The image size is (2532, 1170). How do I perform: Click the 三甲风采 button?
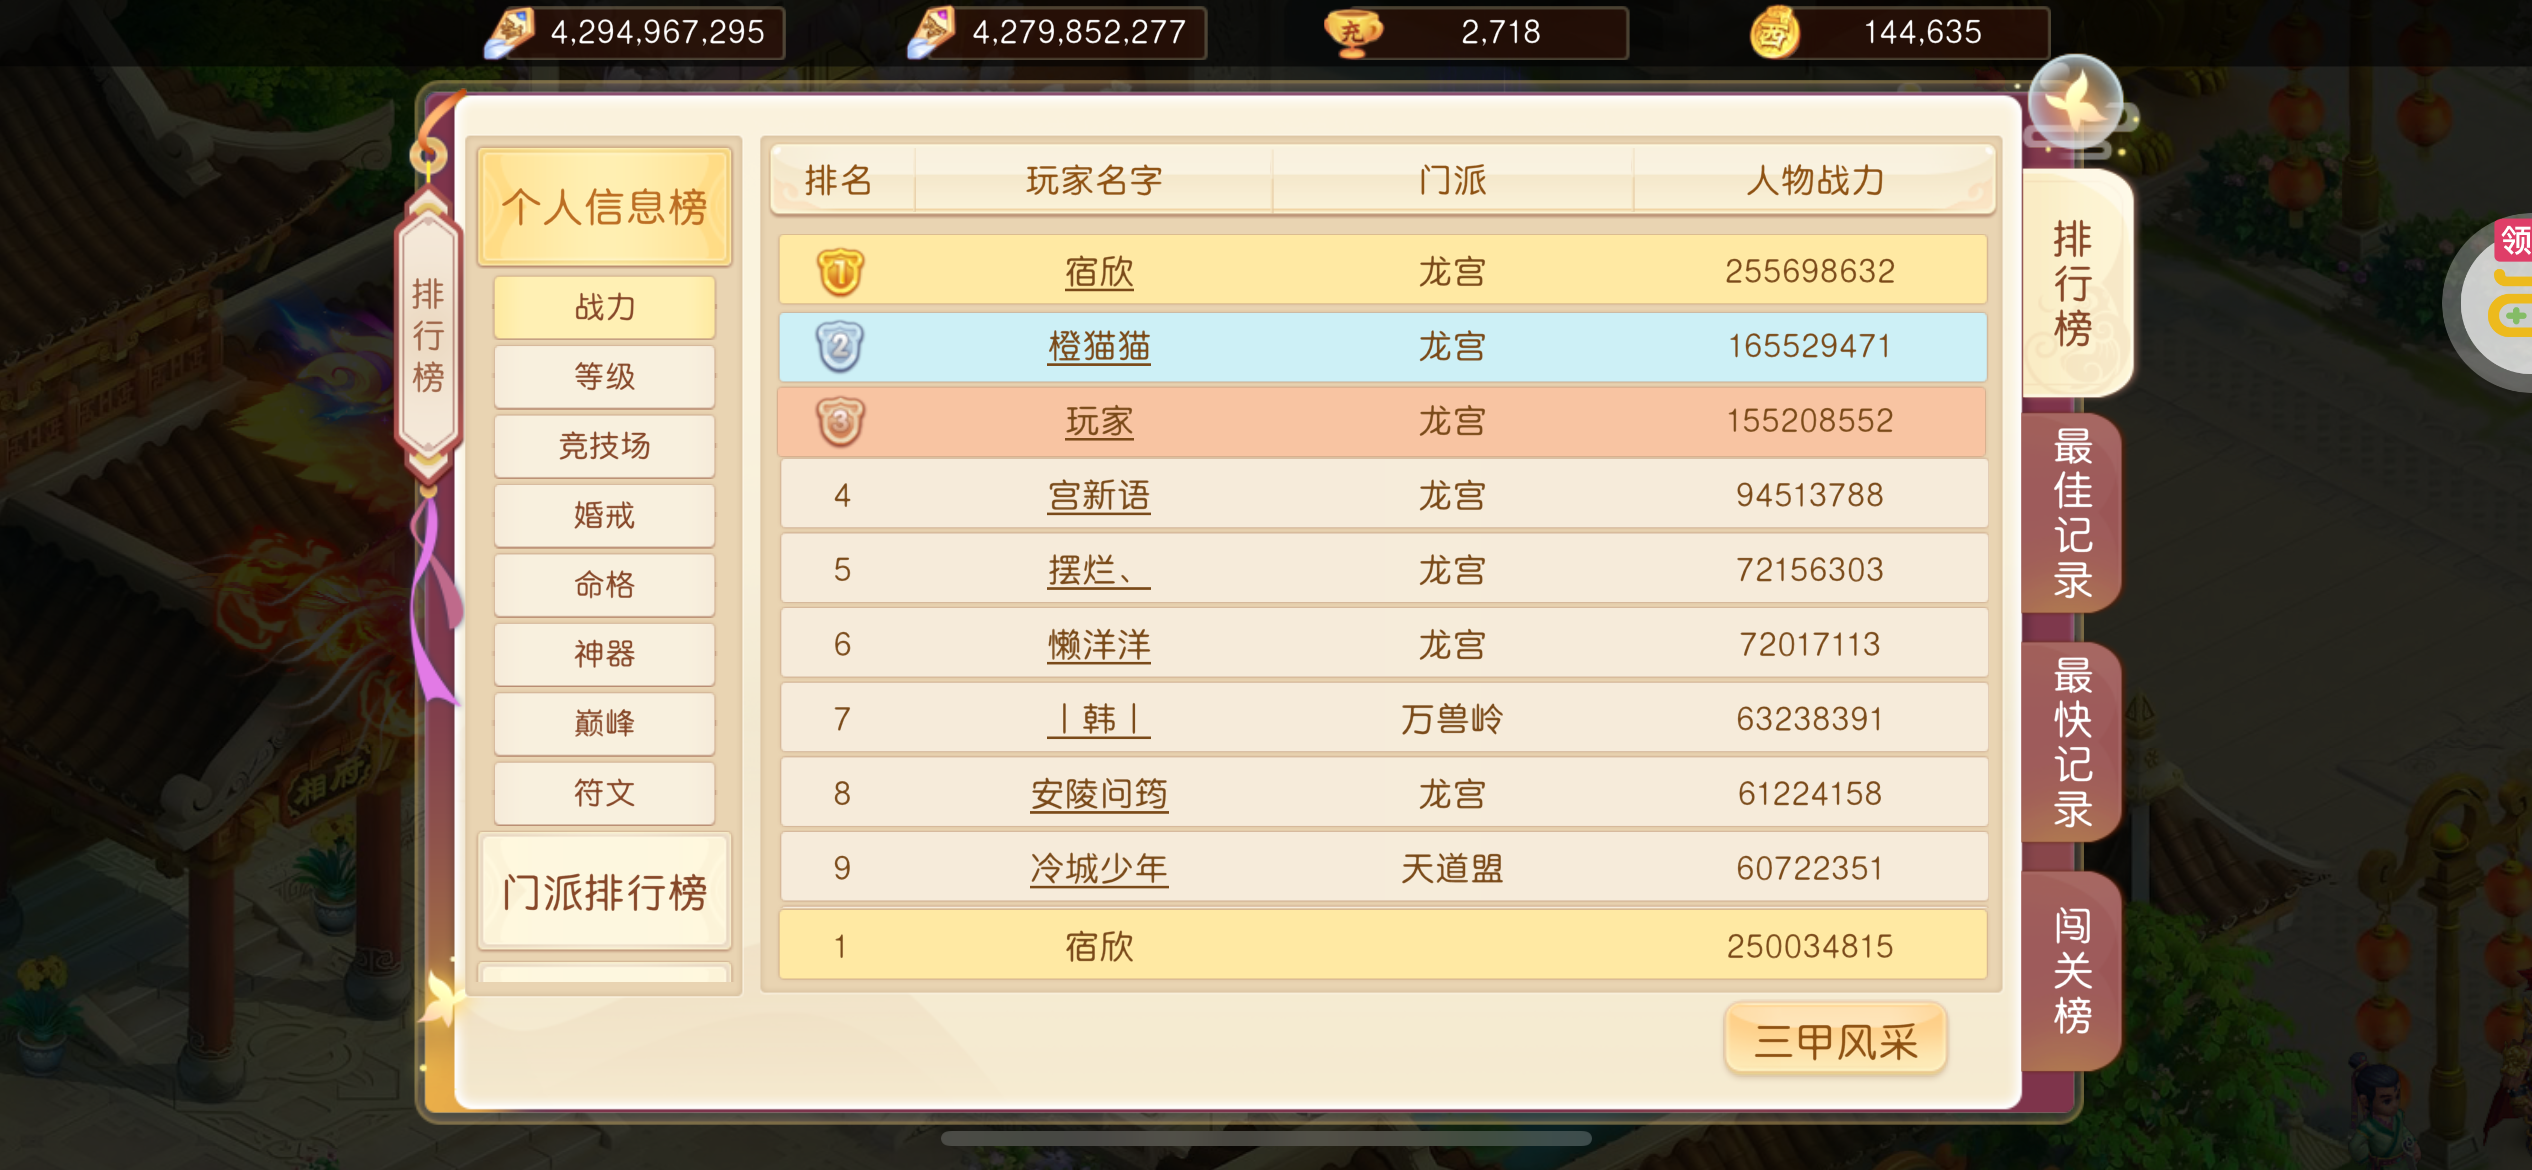pos(1836,1040)
